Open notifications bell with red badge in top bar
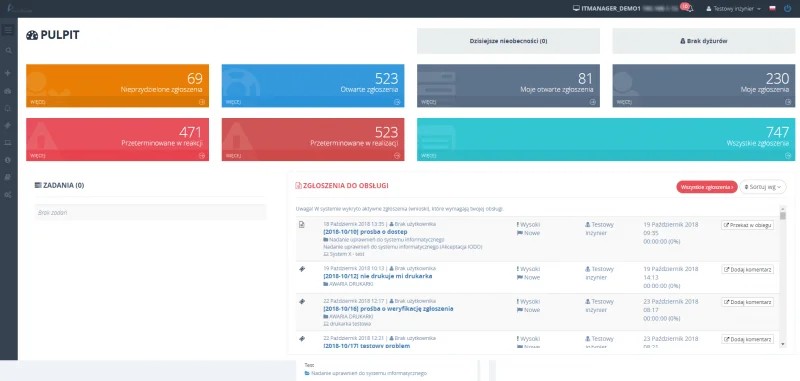 [688, 8]
